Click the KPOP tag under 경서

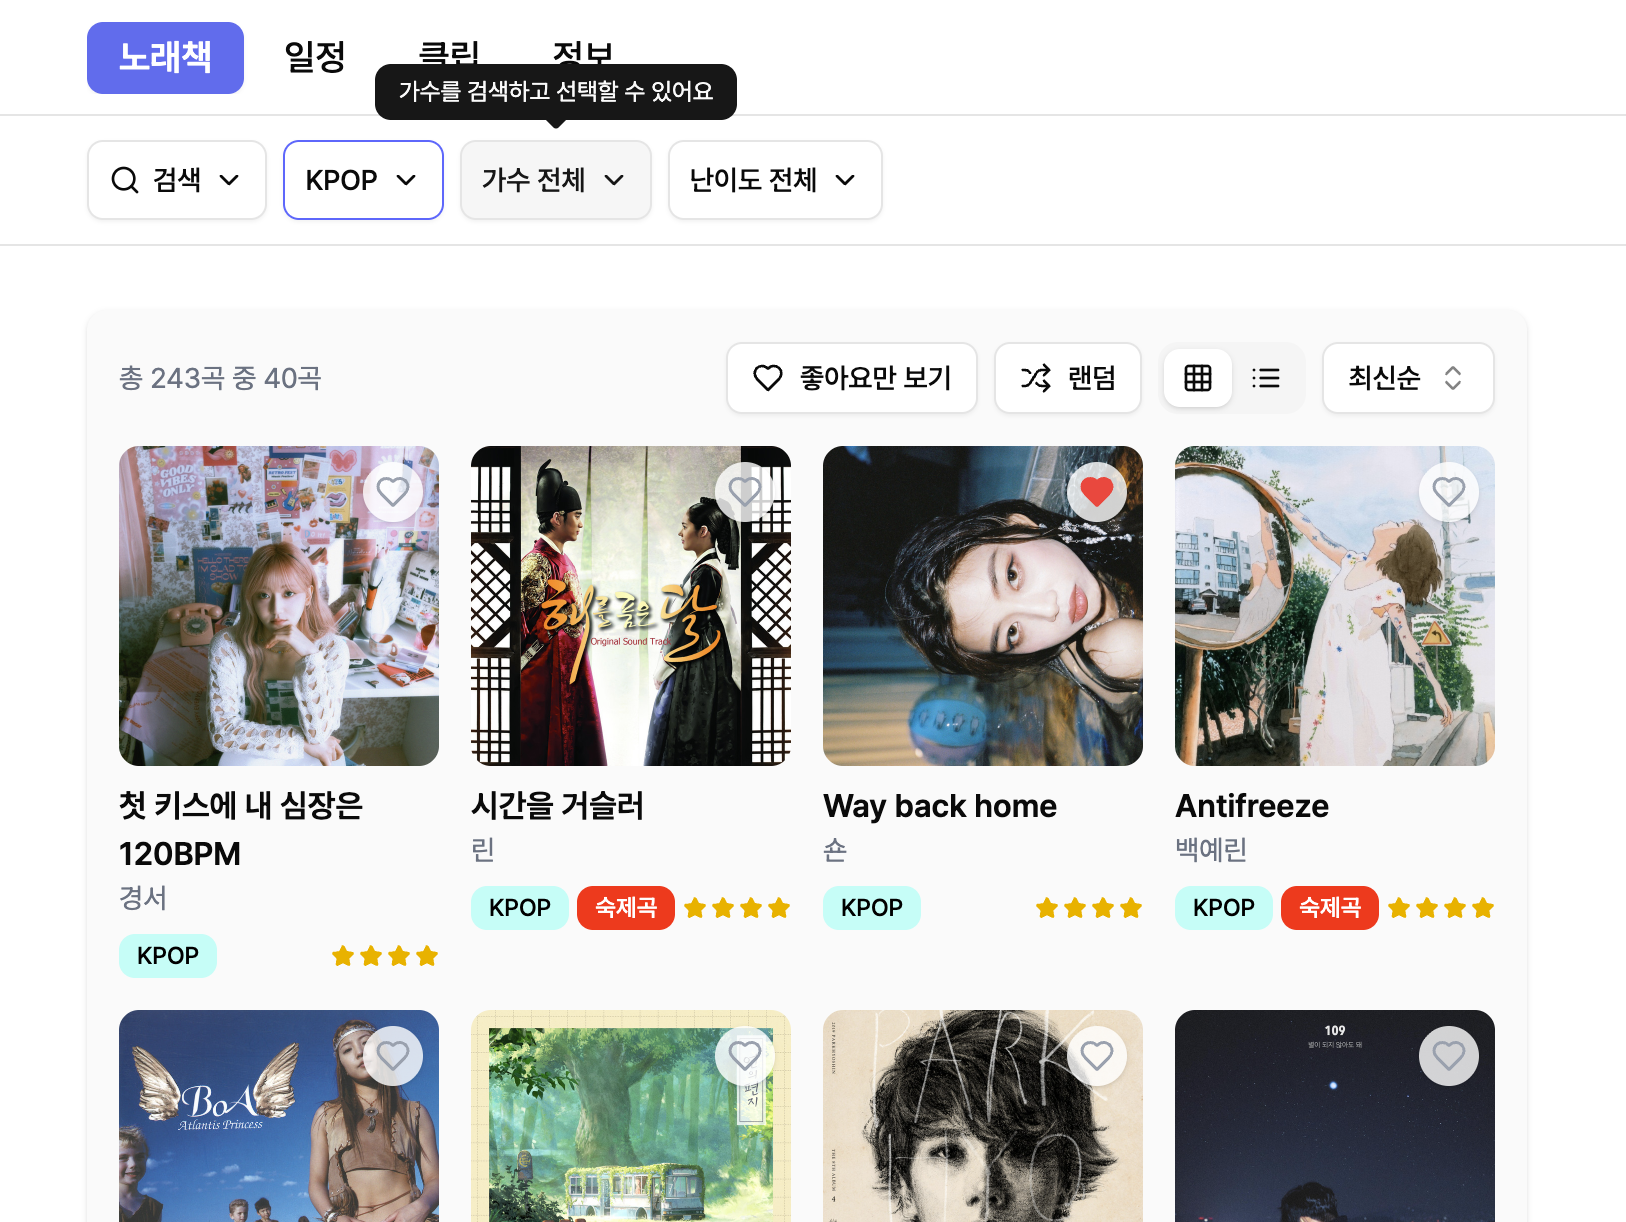tap(168, 956)
